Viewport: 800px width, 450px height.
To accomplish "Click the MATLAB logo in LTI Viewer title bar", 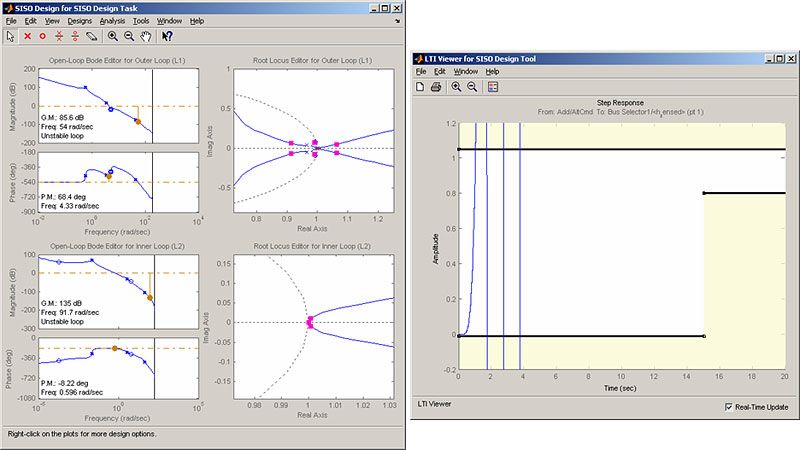I will coord(418,59).
